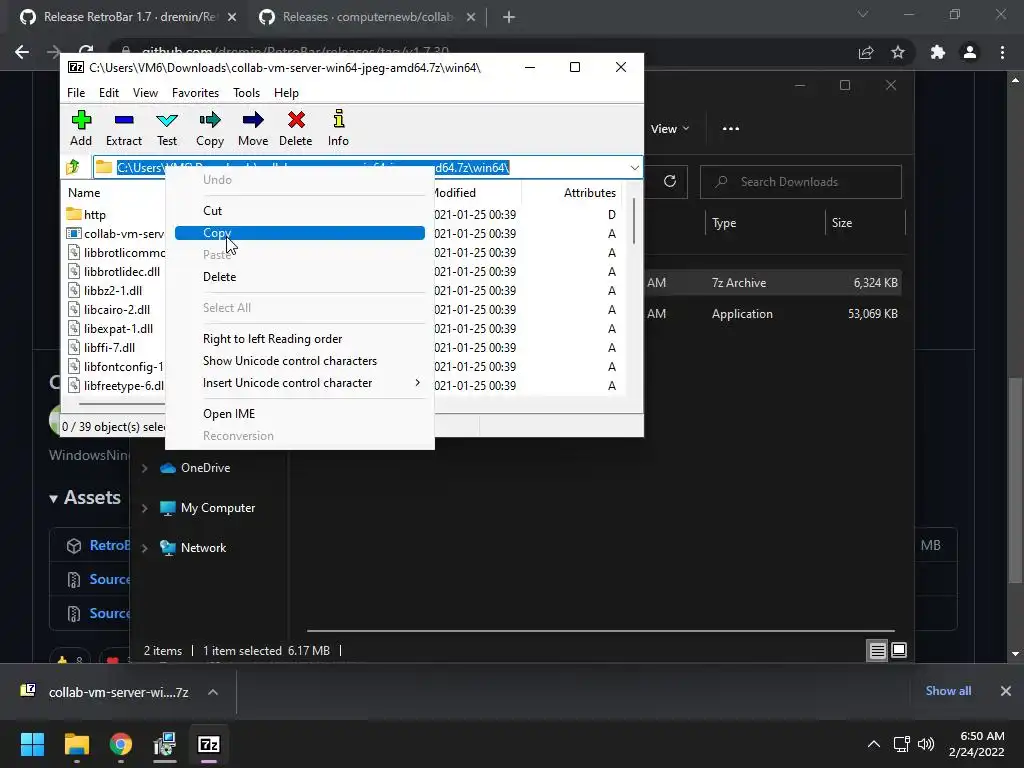
Task: Select My Computer in Explorer sidebar
Action: [217, 508]
